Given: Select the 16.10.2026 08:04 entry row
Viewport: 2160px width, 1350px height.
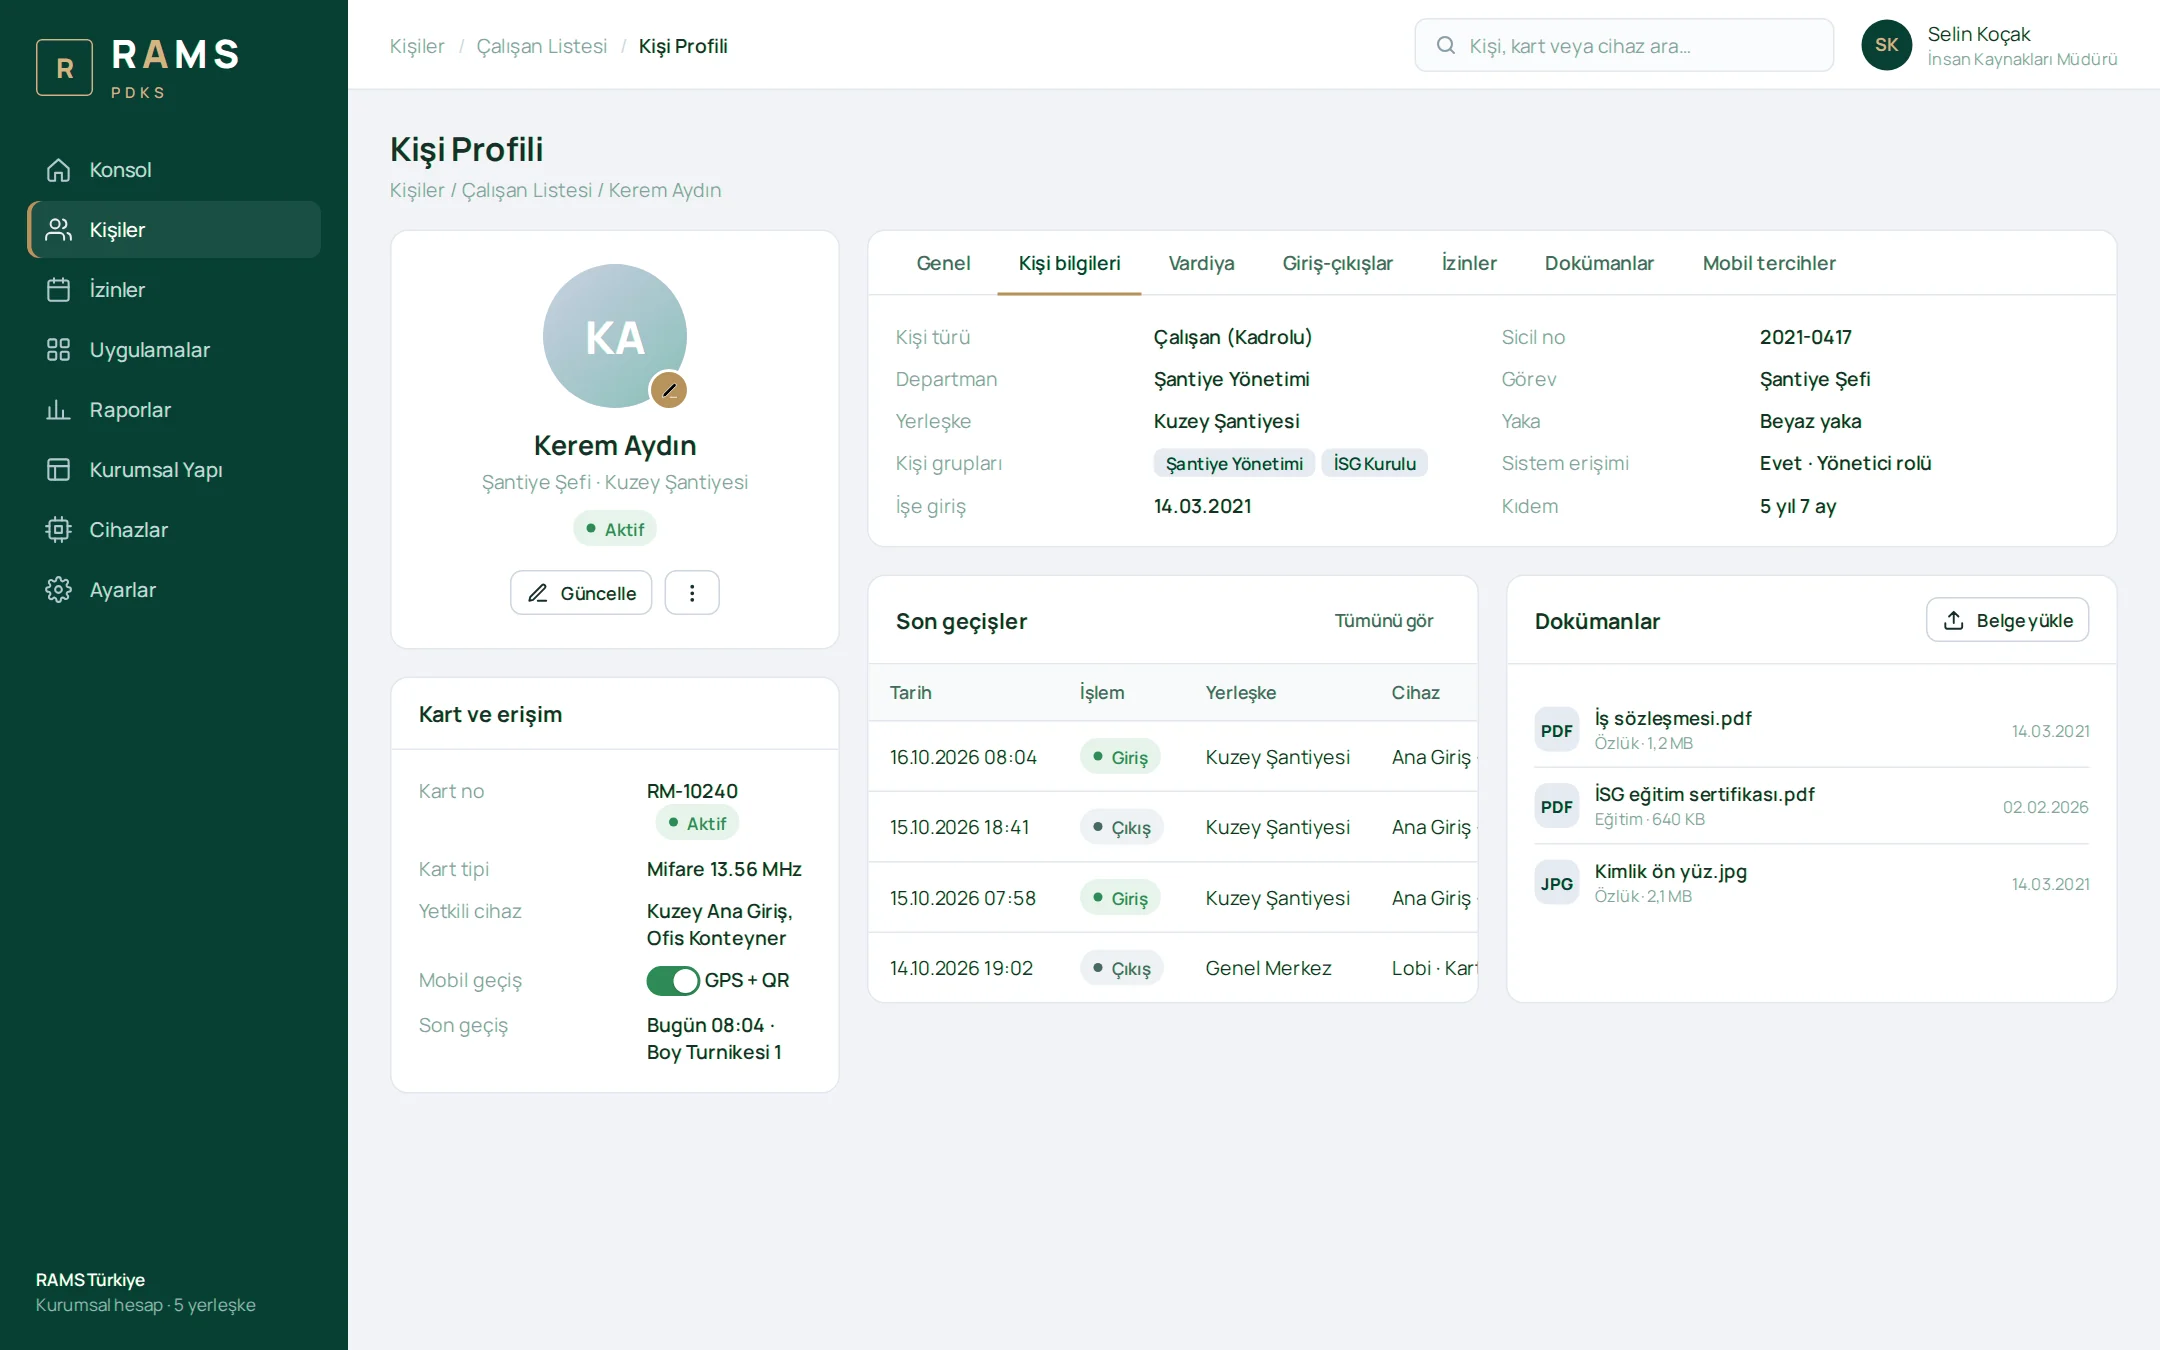Looking at the screenshot, I should point(1172,757).
